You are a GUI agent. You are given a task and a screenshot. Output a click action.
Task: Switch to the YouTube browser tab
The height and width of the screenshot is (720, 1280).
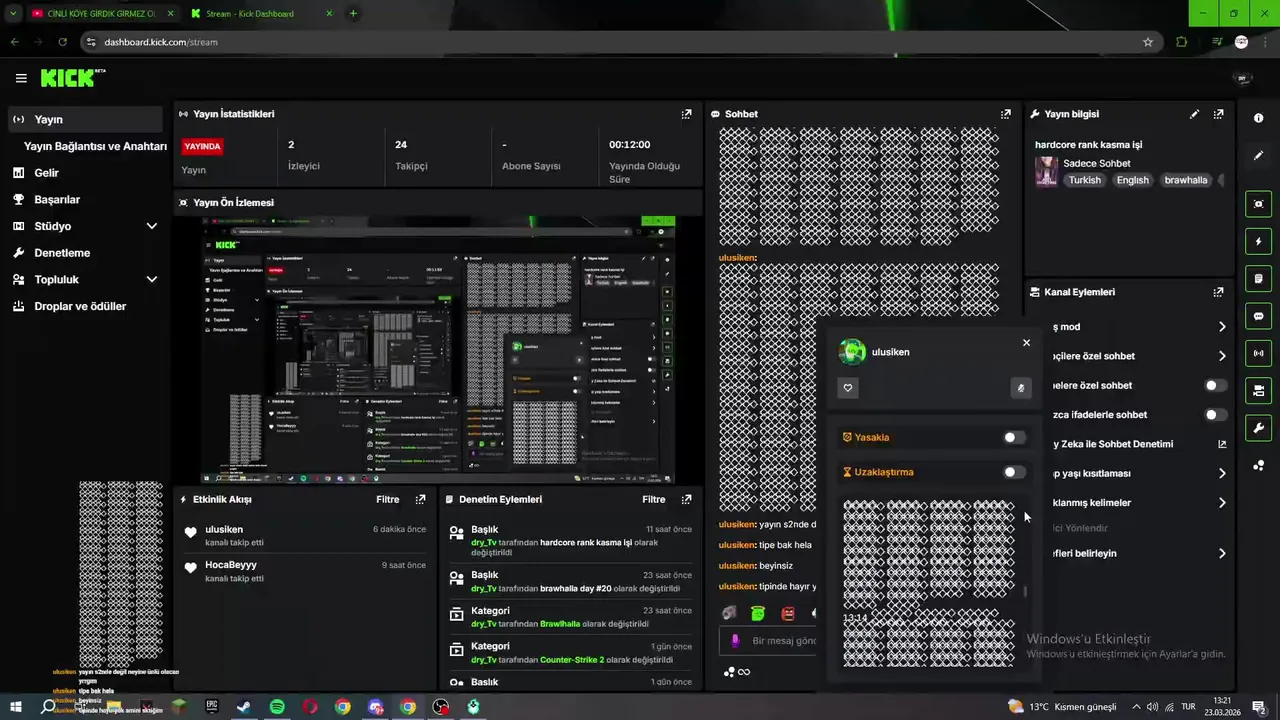click(x=101, y=14)
